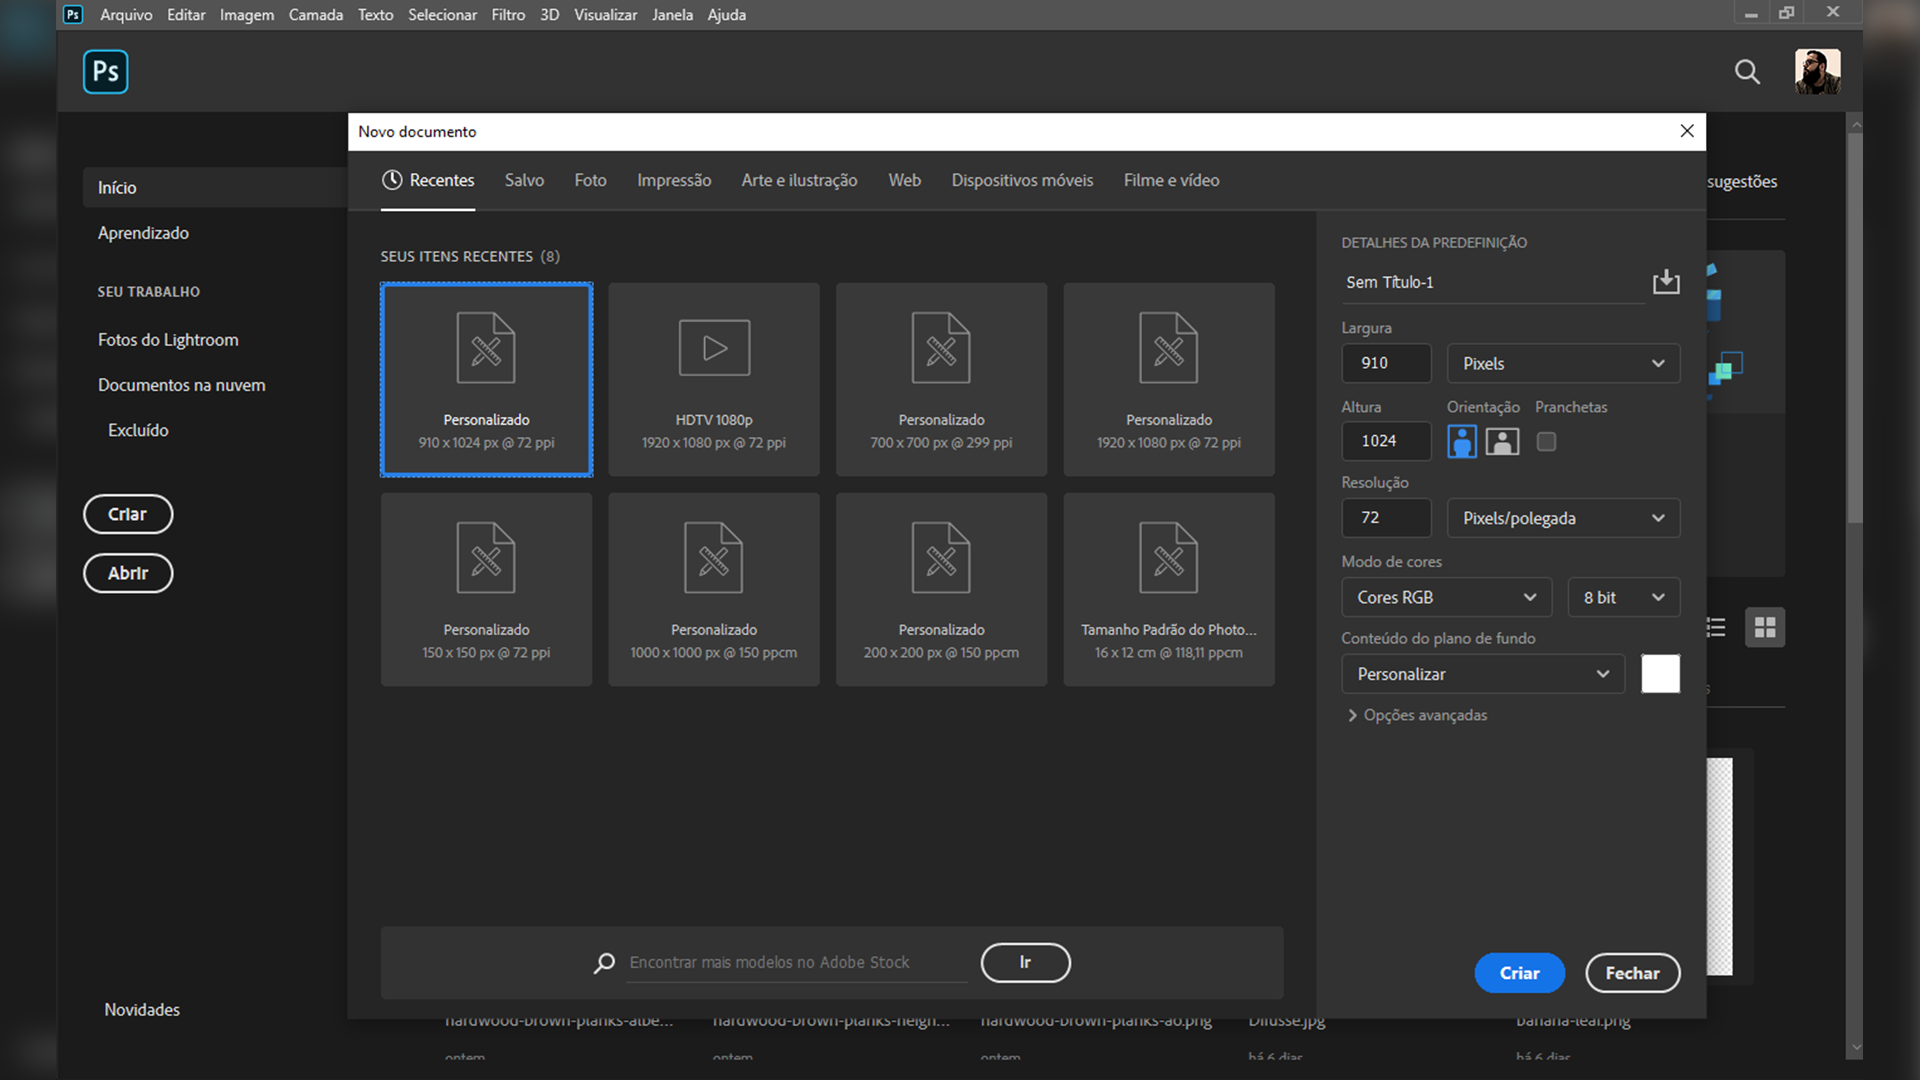Screen dimensions: 1920x1080
Task: Click the Fechar button
Action: click(1632, 973)
